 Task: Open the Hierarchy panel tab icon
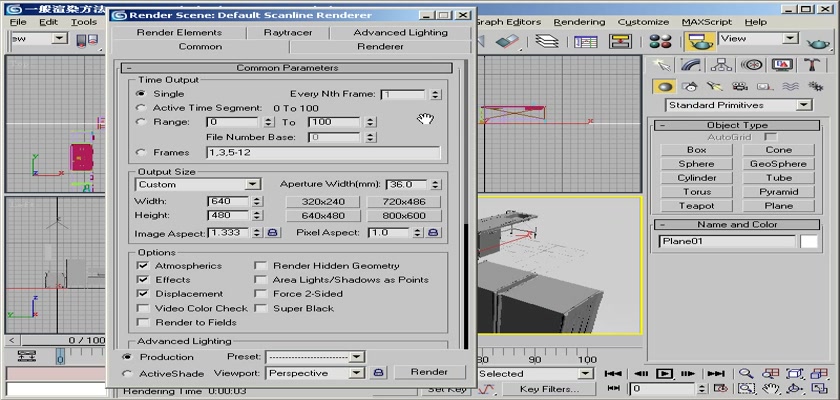coord(722,65)
